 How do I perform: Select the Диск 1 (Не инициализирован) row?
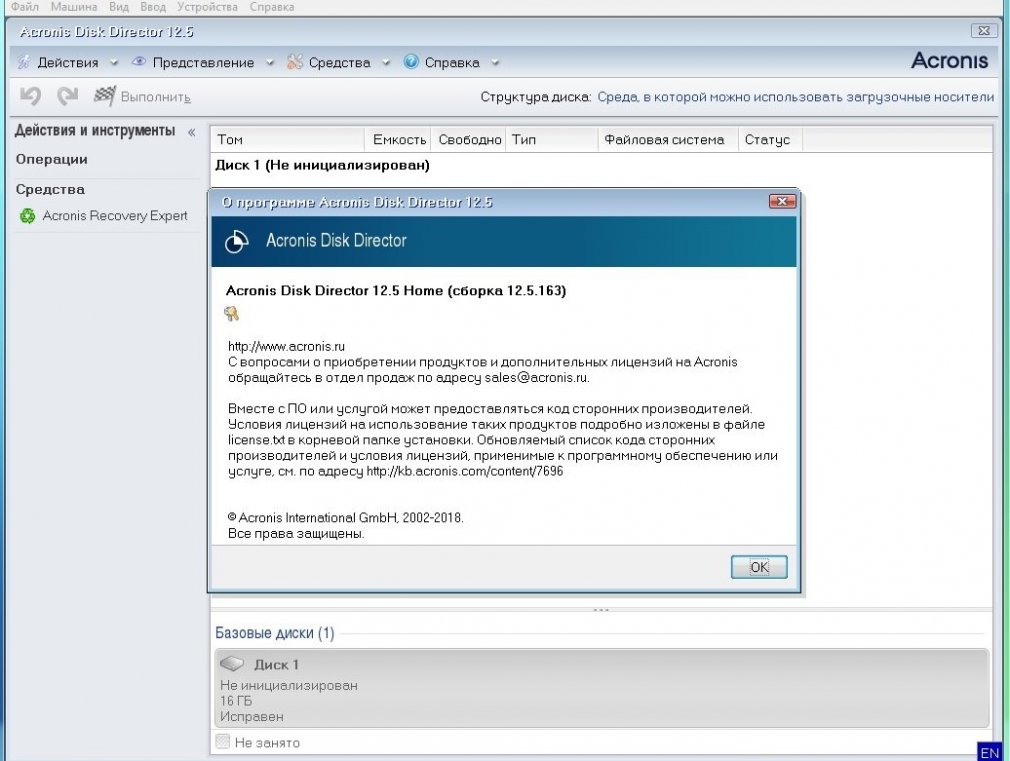(601, 166)
